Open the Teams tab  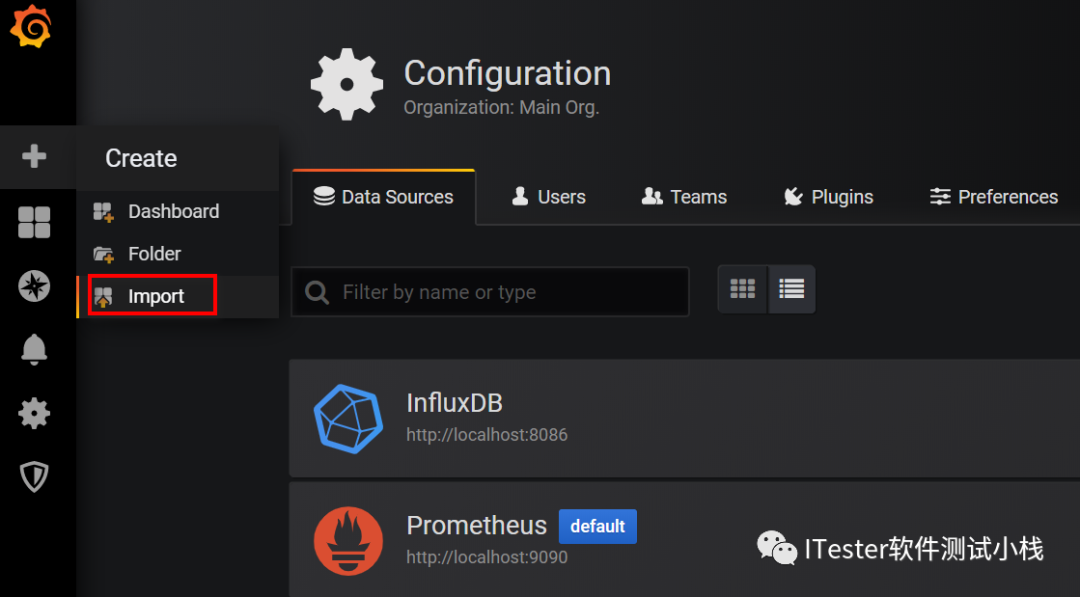tap(685, 197)
